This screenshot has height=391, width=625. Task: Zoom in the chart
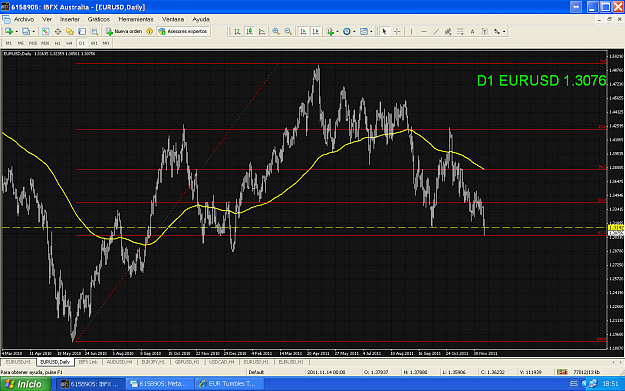(x=275, y=31)
